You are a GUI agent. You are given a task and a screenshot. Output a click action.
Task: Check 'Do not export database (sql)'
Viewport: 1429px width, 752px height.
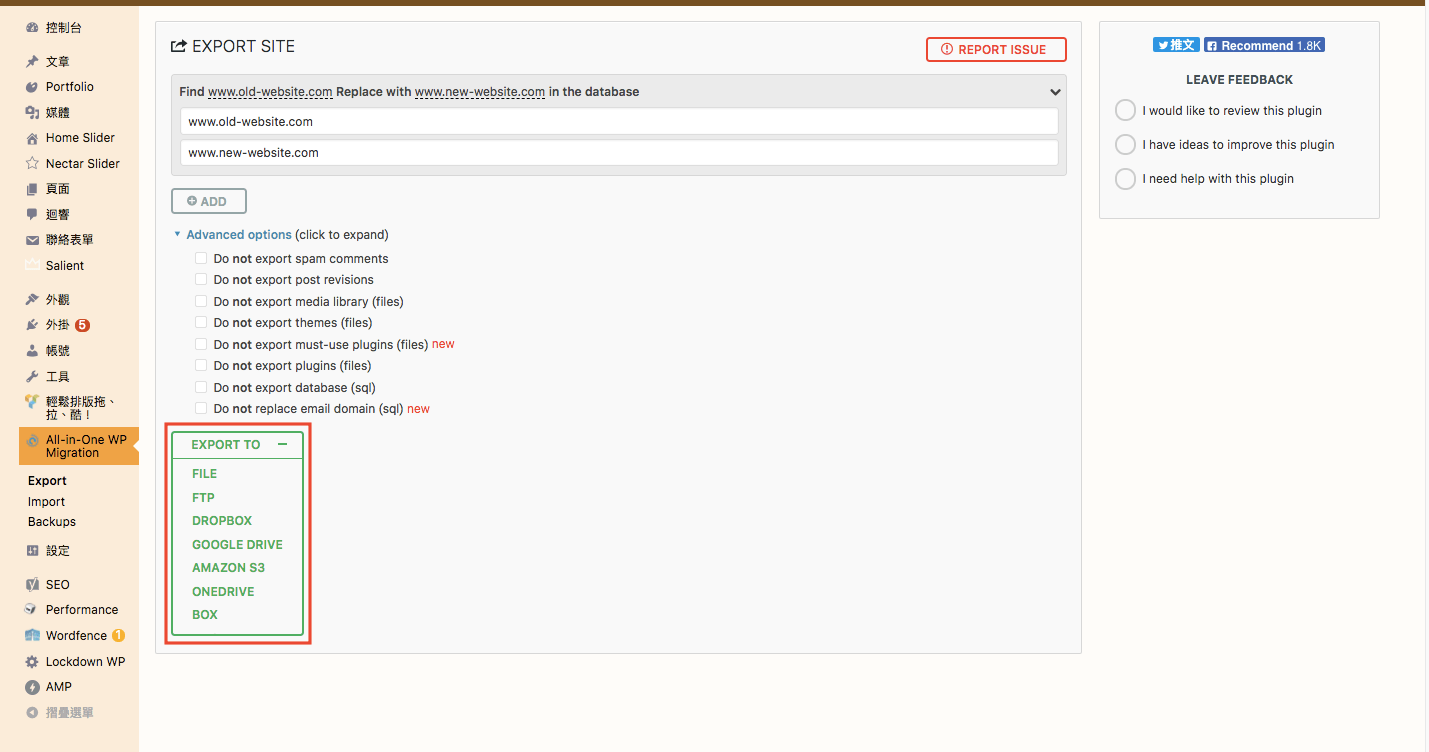coord(201,387)
